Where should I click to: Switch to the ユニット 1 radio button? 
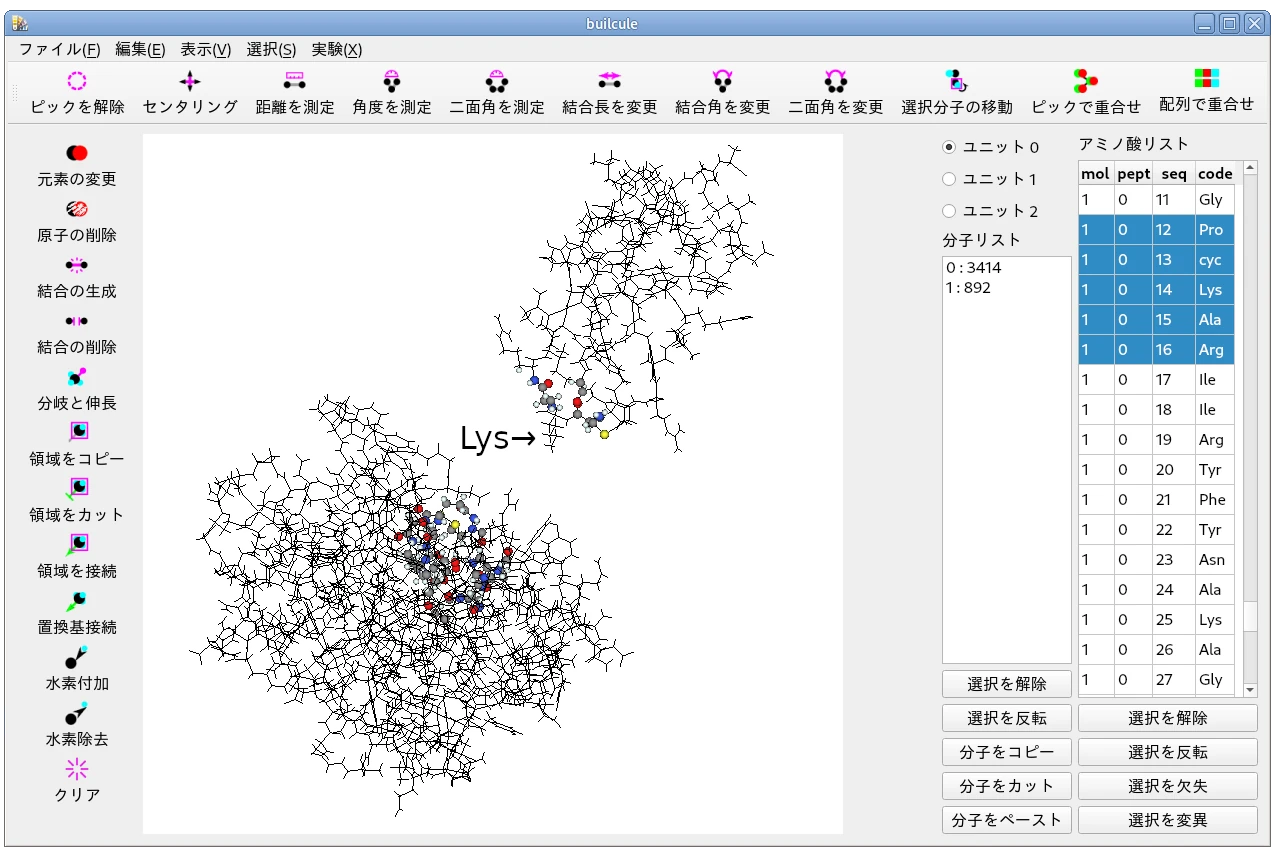pyautogui.click(x=949, y=179)
